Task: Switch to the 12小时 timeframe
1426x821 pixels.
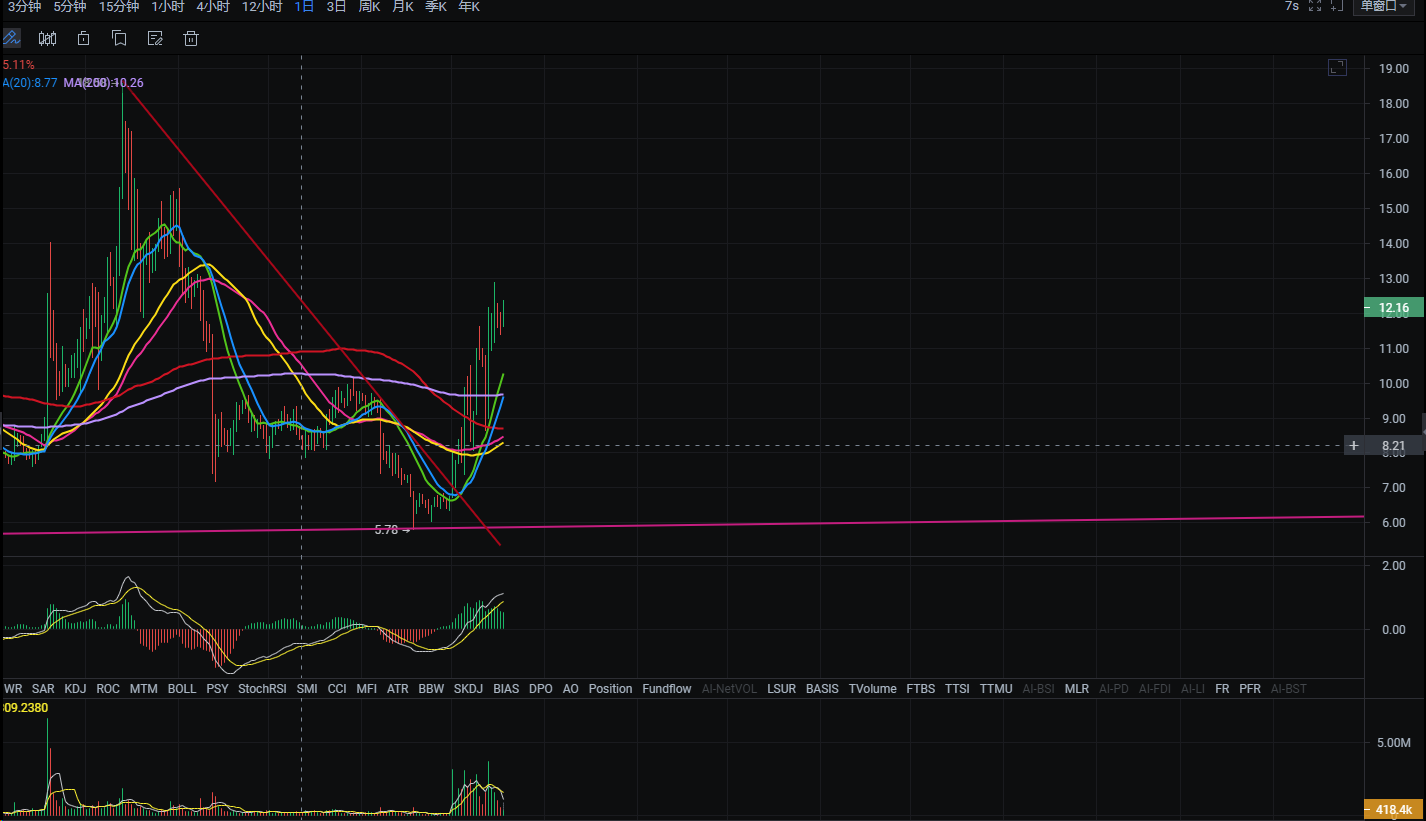Action: coord(262,6)
